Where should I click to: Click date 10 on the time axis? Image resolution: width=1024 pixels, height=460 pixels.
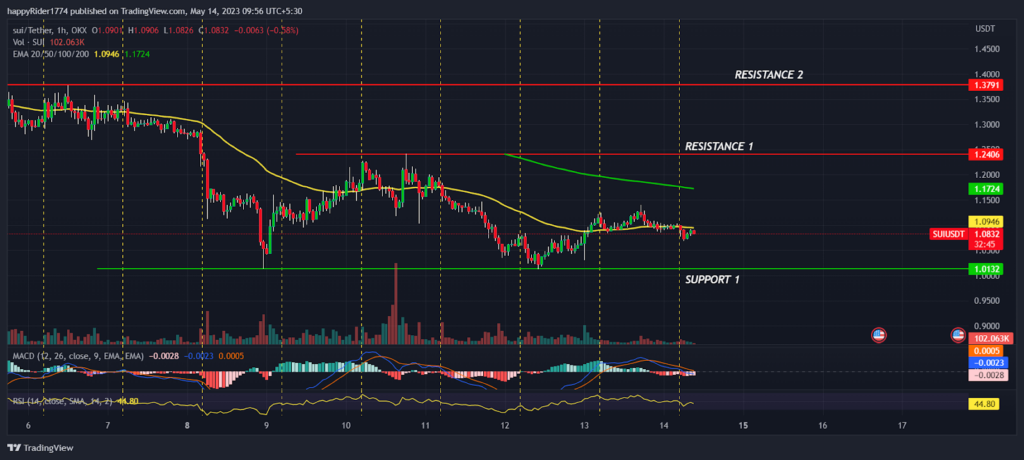(346, 425)
